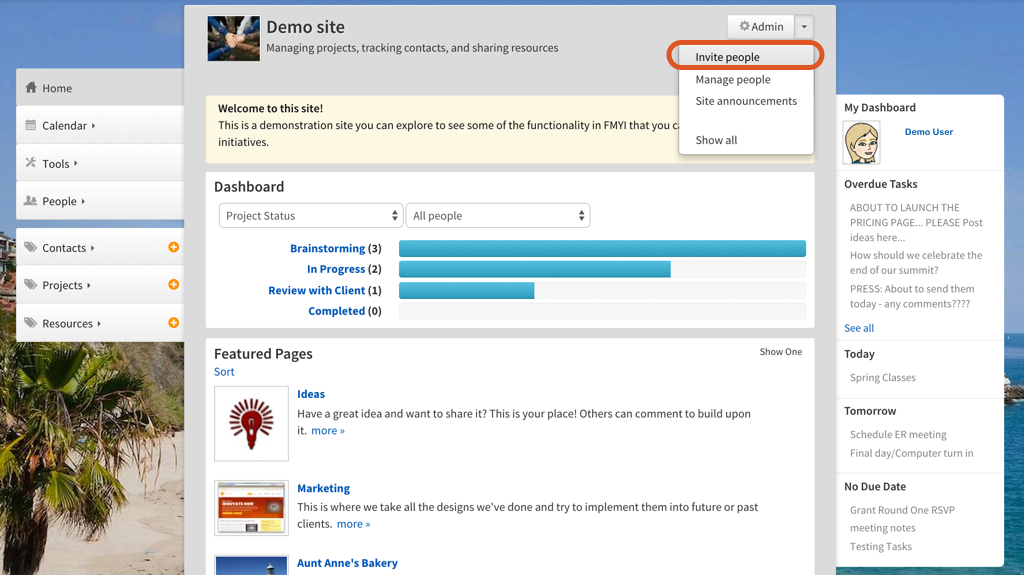The image size is (1024, 575).
Task: Click the In Progress progress bar
Action: click(534, 269)
